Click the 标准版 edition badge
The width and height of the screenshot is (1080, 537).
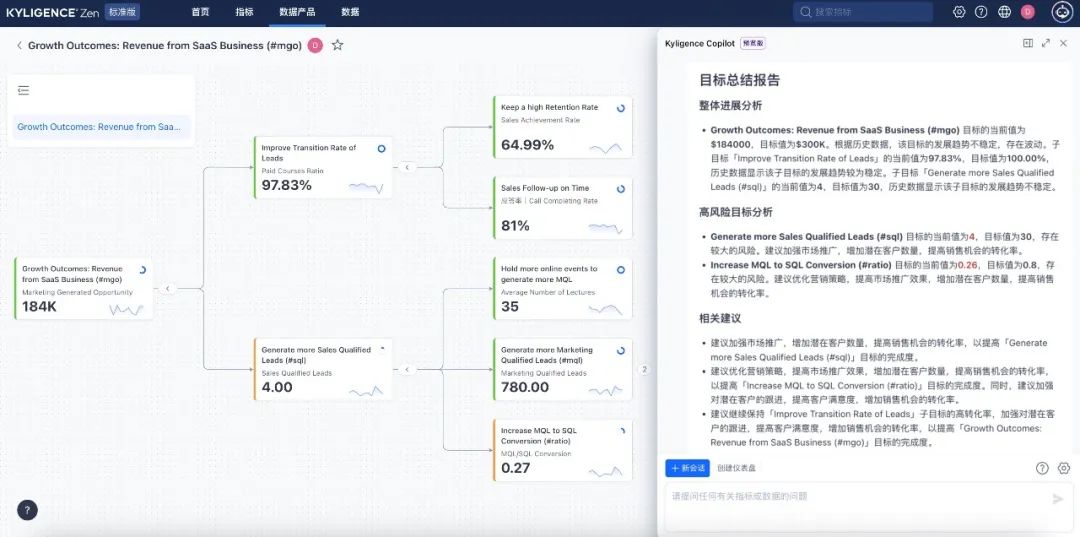pyautogui.click(x=122, y=12)
